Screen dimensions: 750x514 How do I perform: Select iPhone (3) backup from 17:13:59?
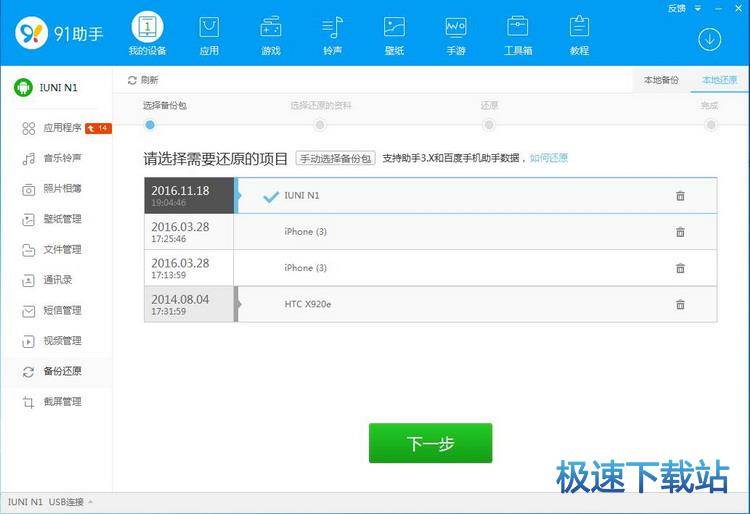(x=305, y=268)
